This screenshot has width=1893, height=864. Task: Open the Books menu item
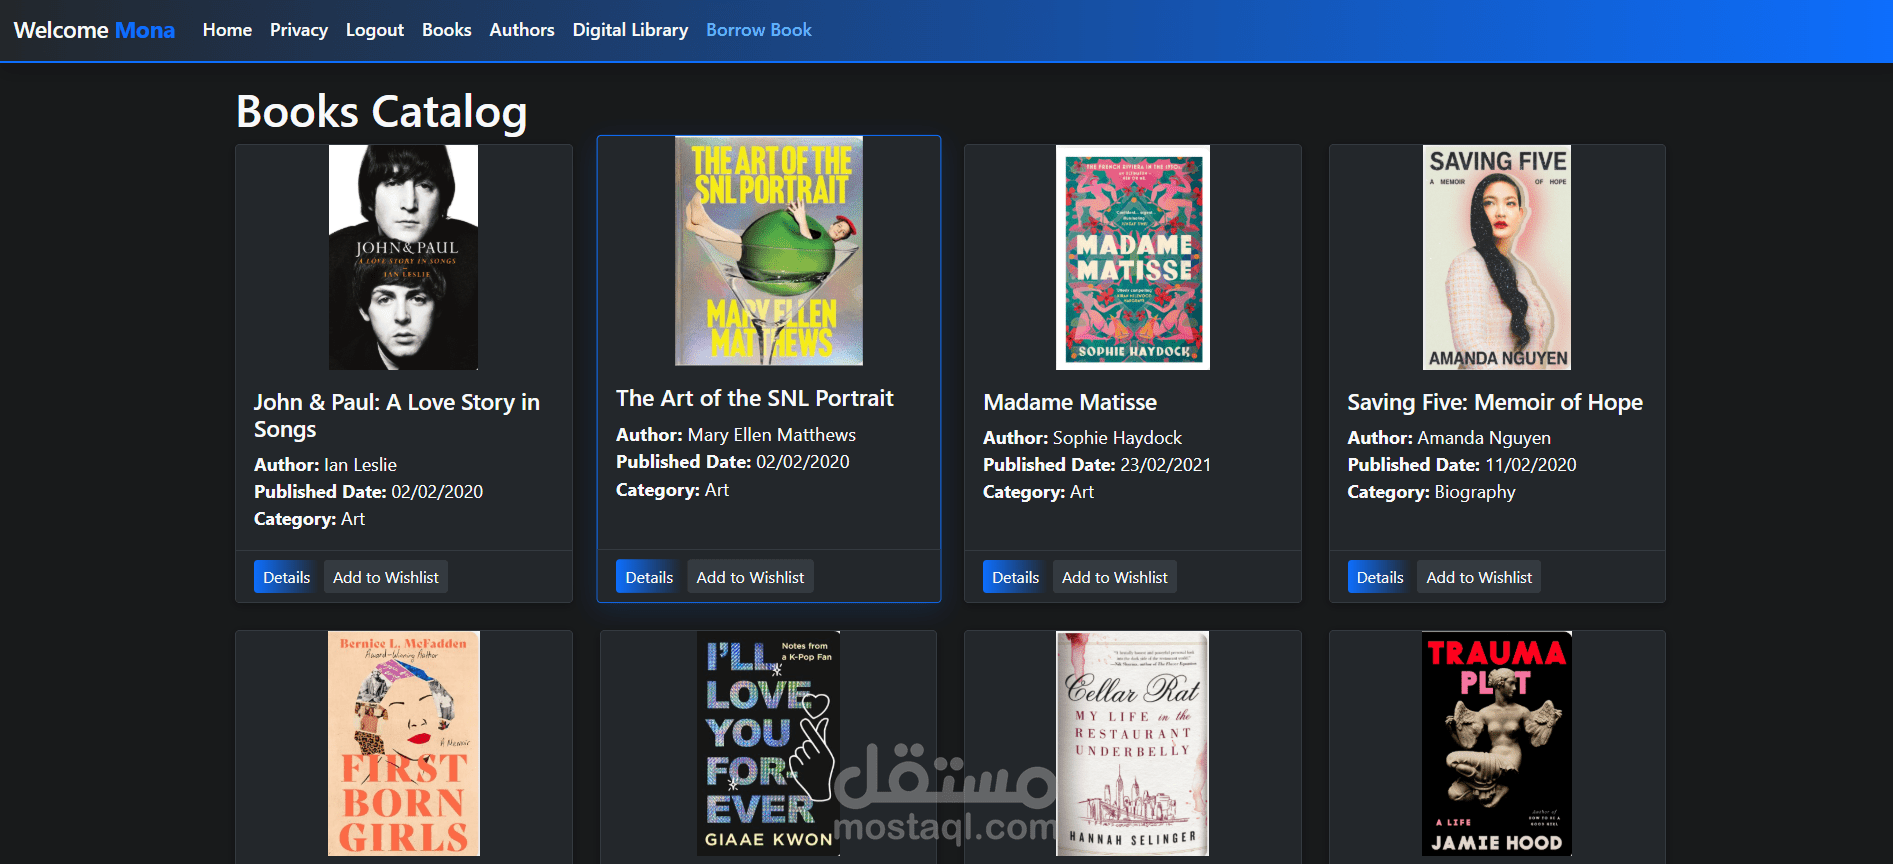coord(446,30)
